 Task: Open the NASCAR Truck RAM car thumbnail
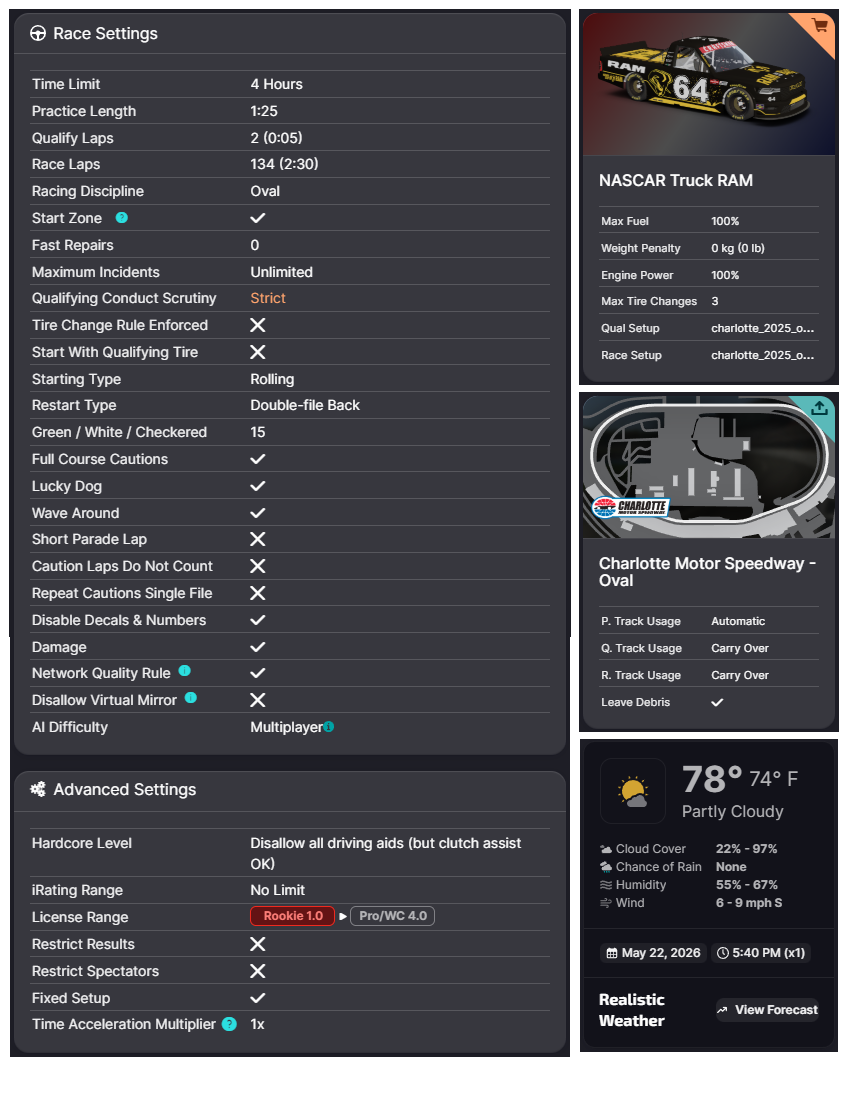point(709,83)
